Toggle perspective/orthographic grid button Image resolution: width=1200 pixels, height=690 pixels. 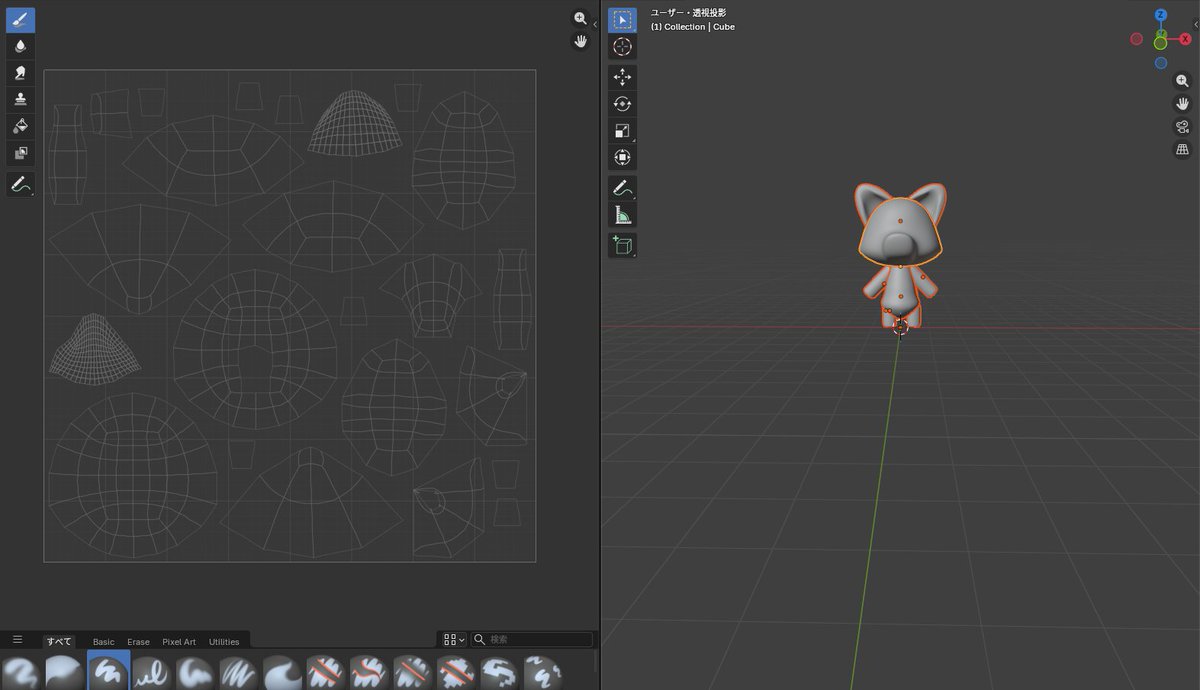click(1182, 150)
